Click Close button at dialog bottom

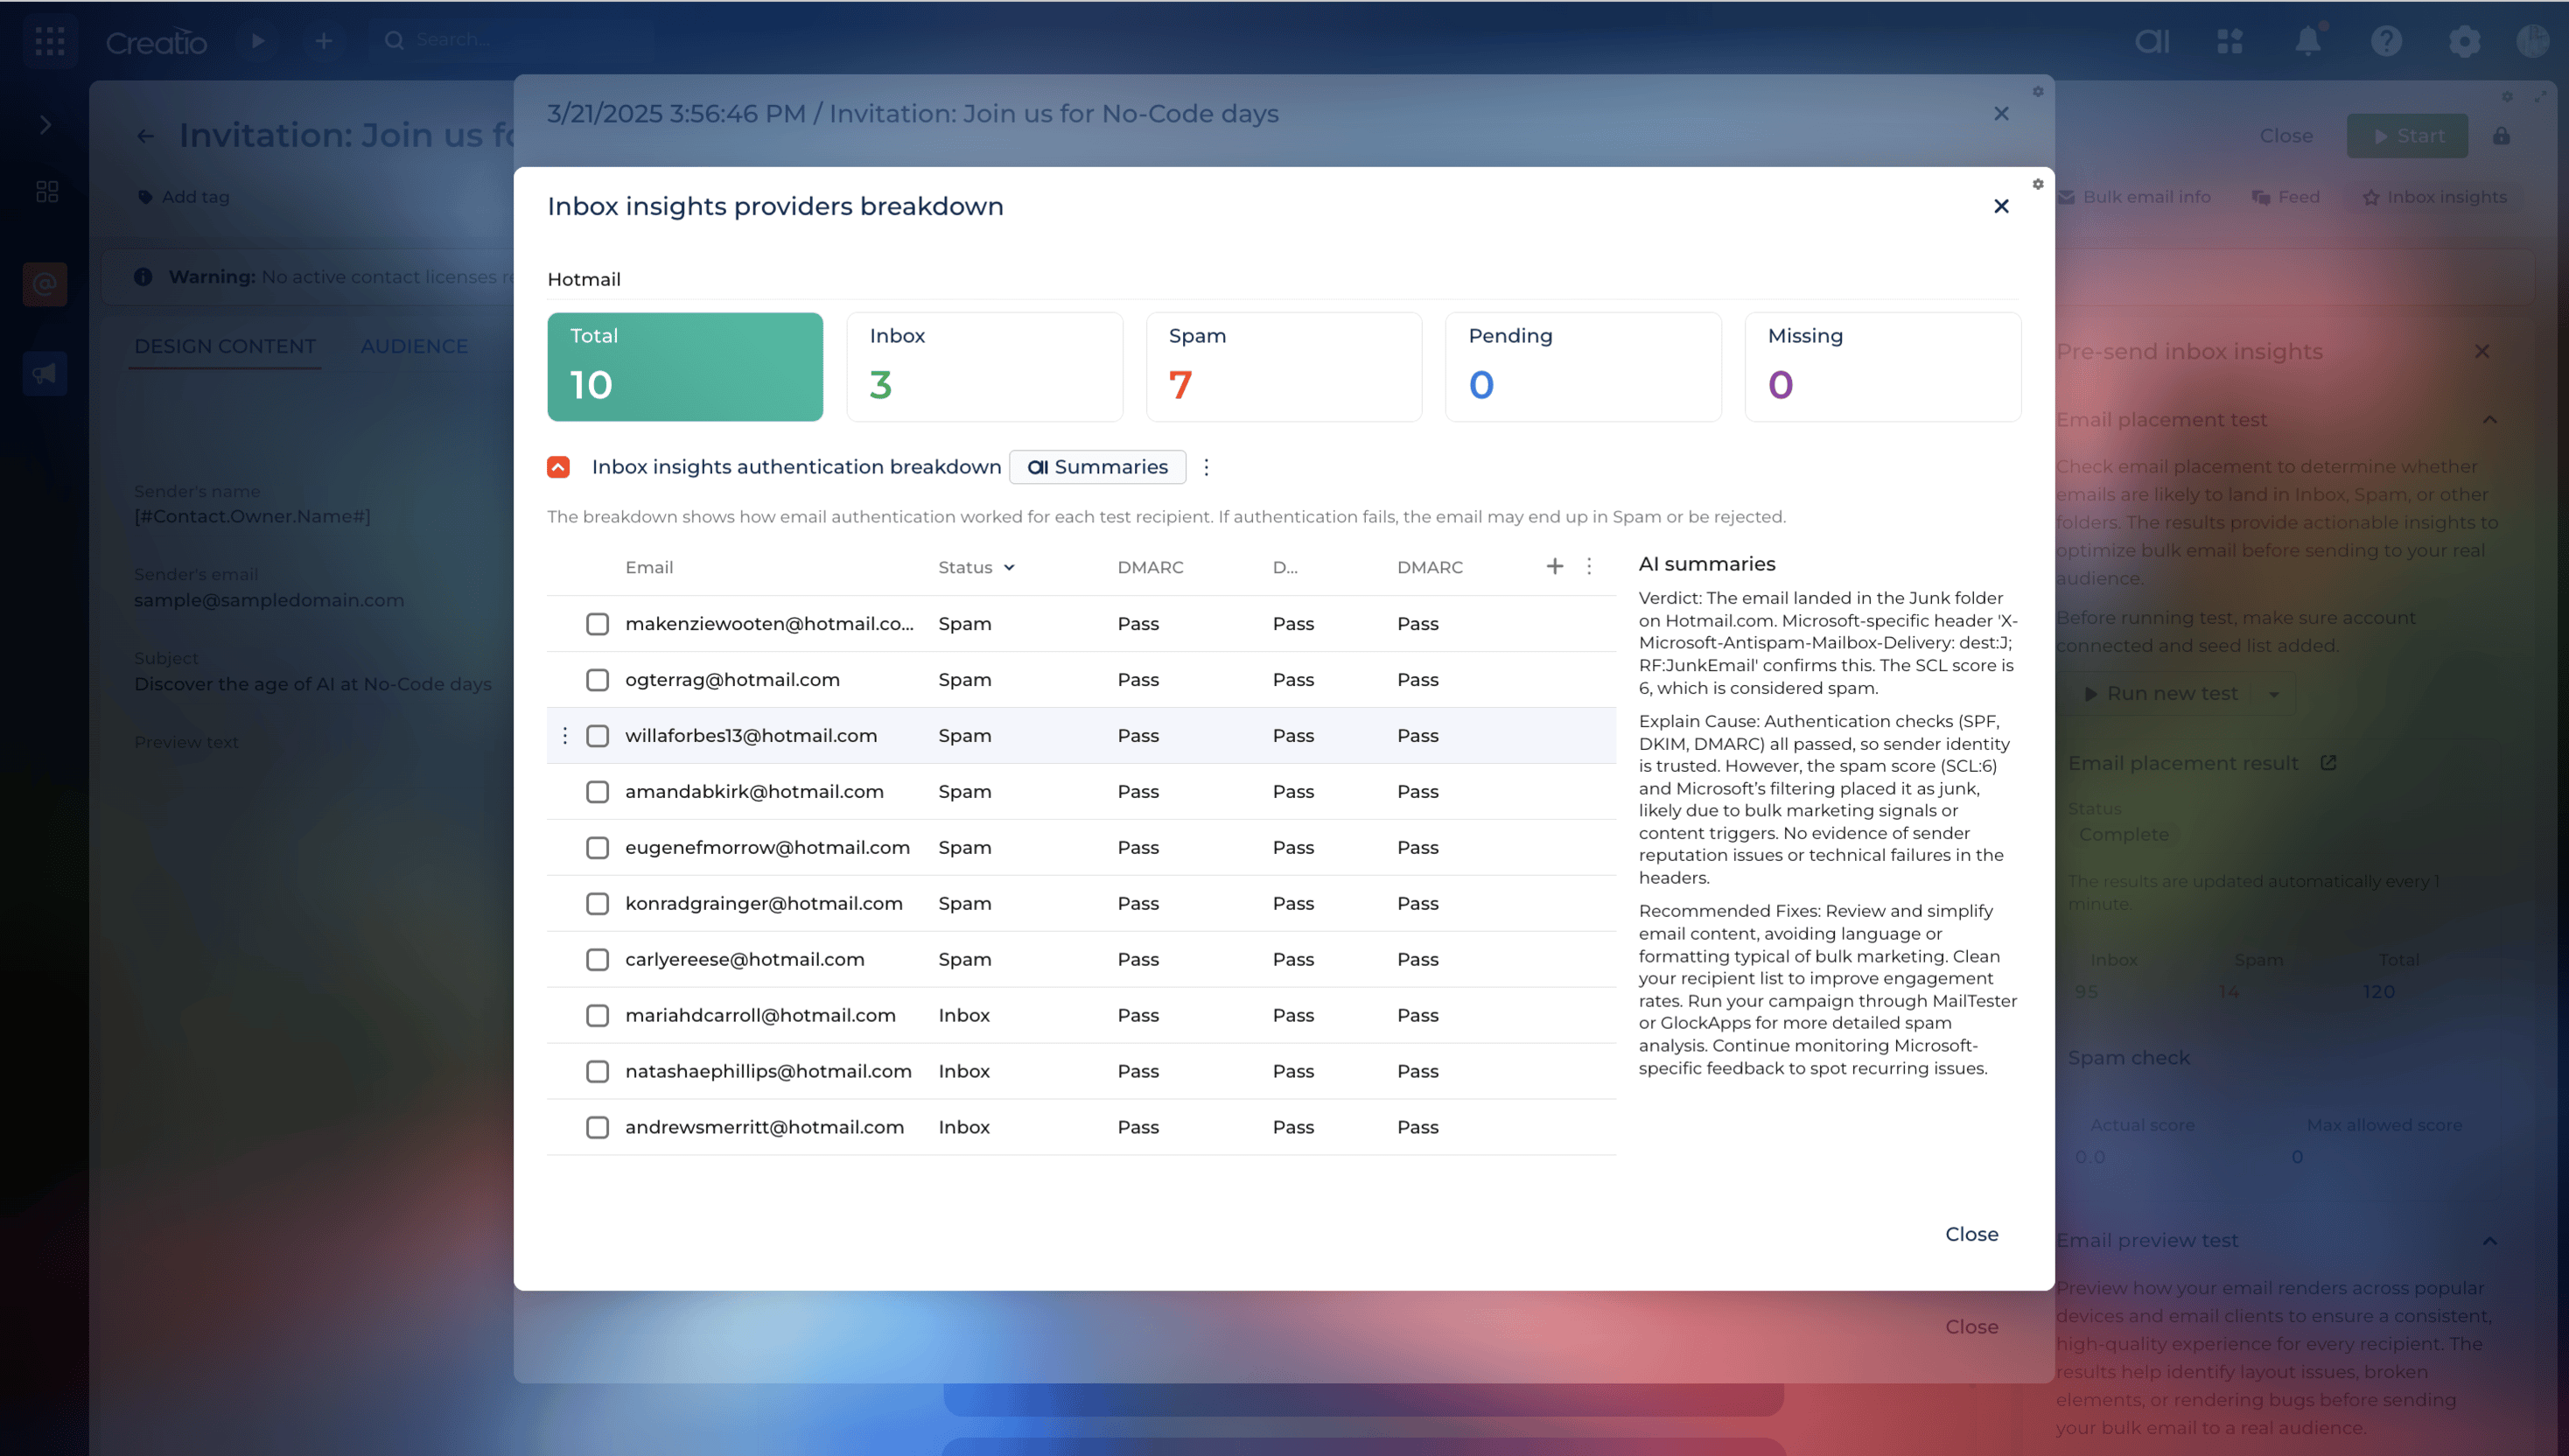point(1971,1234)
